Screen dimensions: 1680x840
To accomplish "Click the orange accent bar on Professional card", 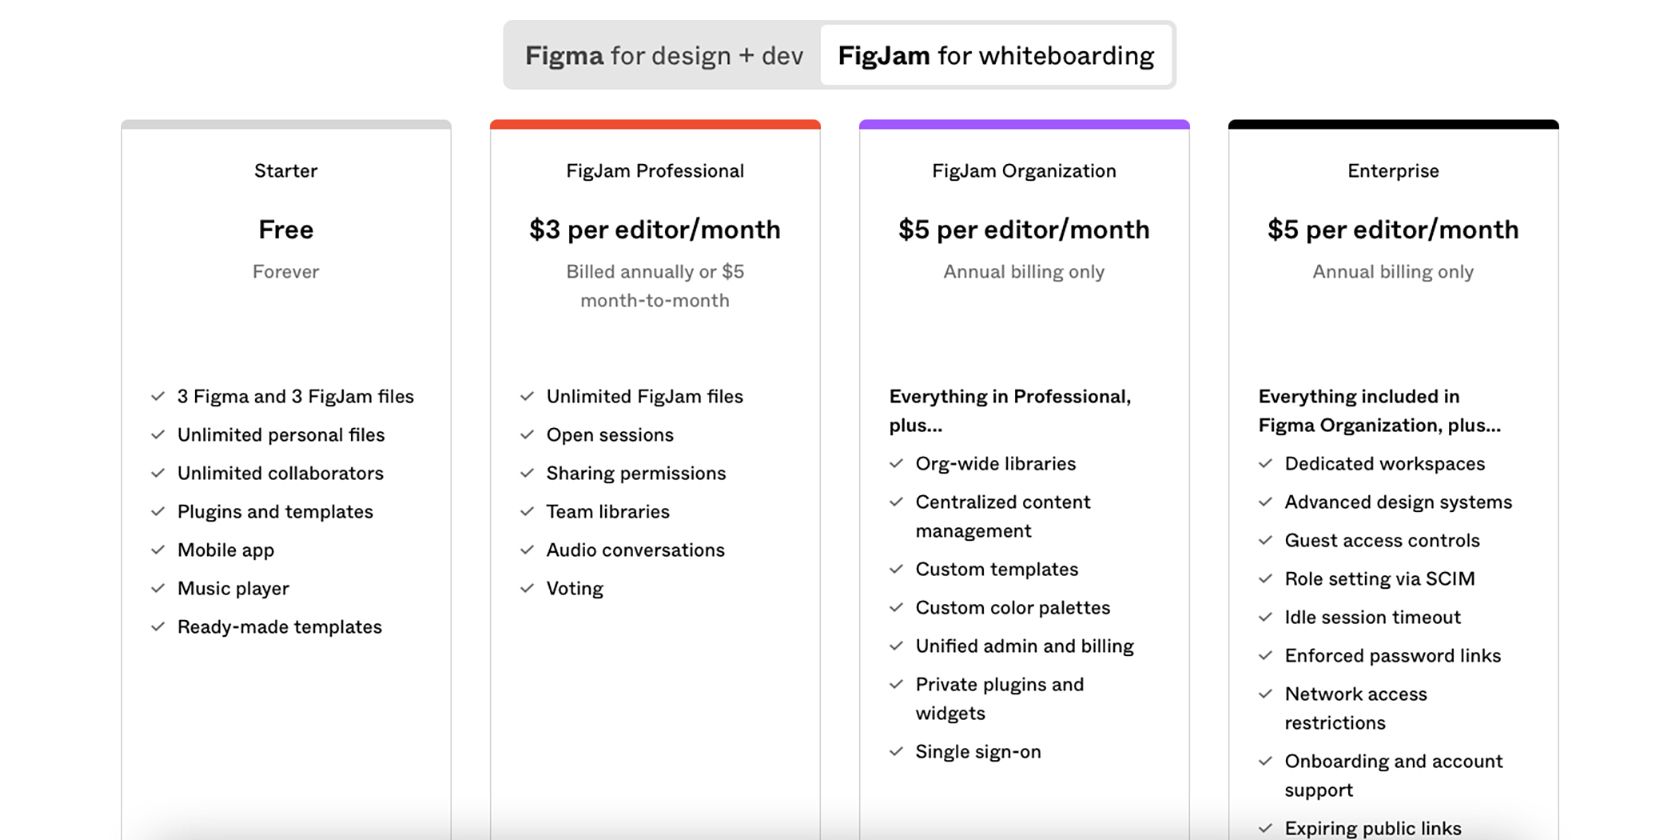I will coord(655,124).
